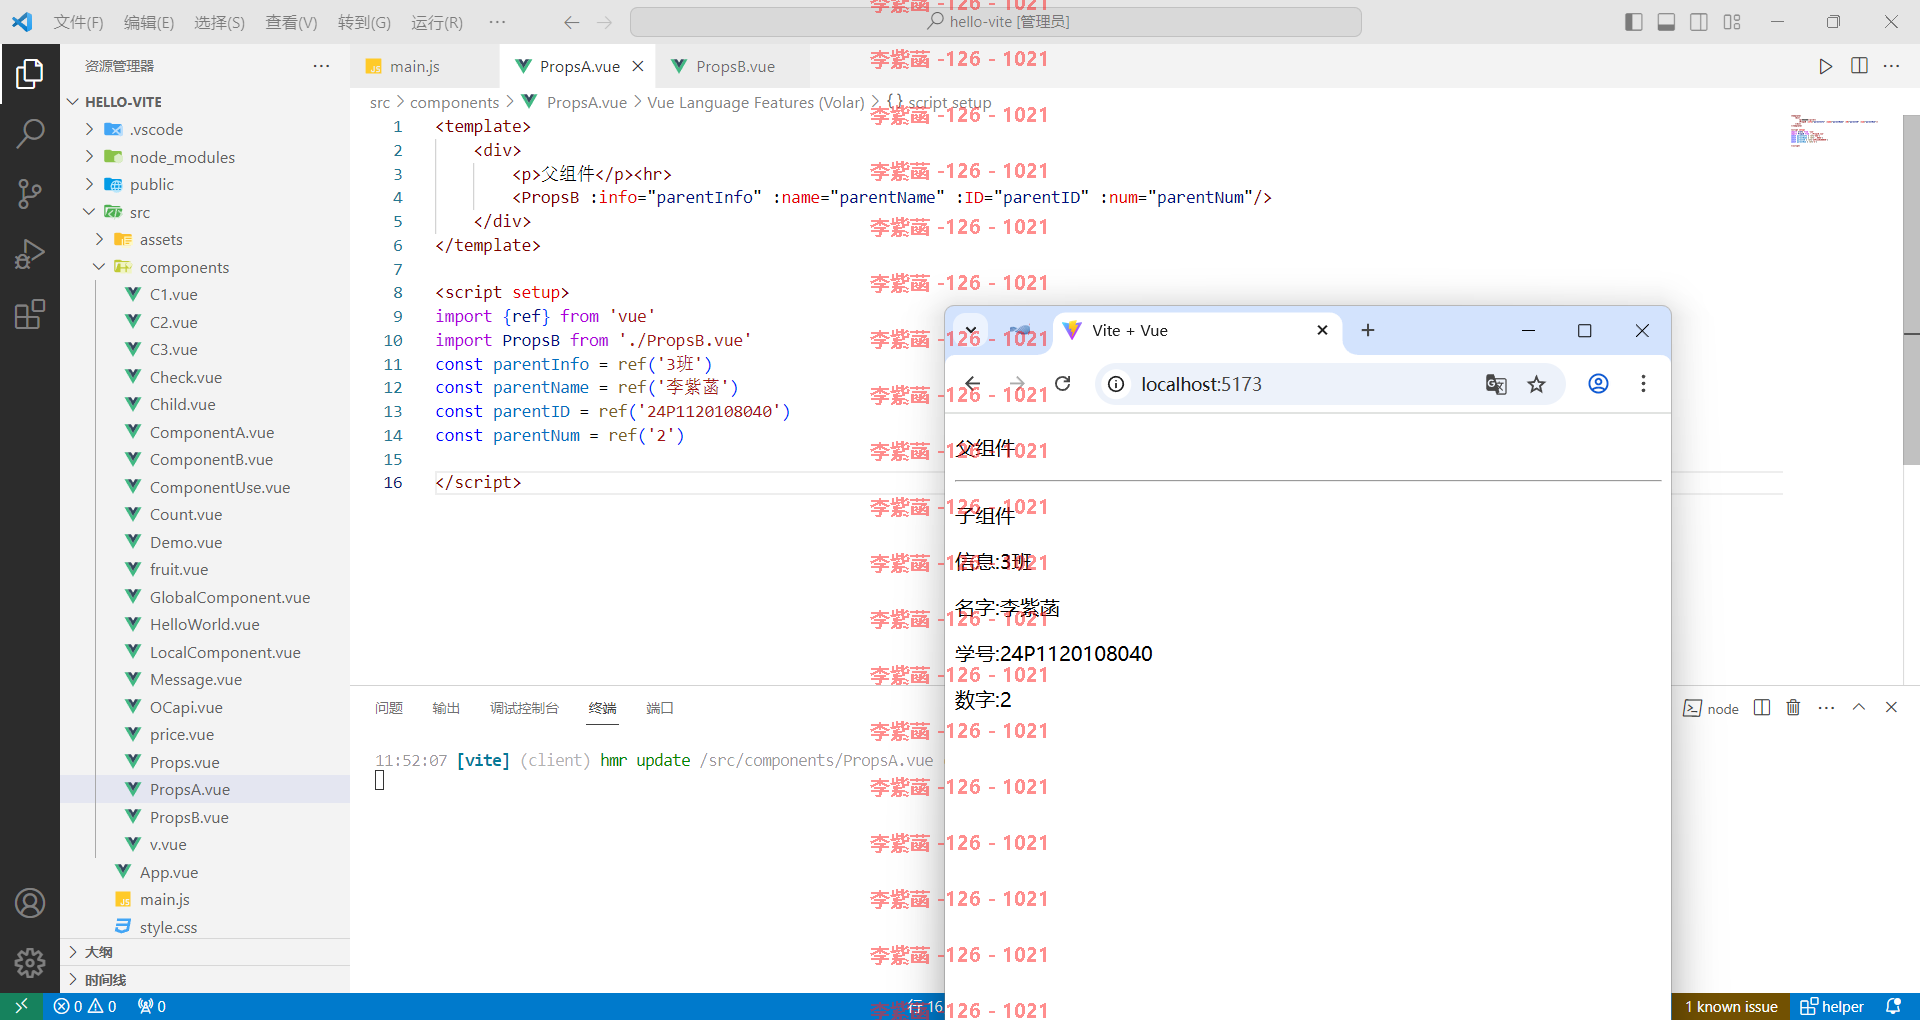The width and height of the screenshot is (1920, 1020).
Task: Open the 编辑(E) menu
Action: [148, 22]
